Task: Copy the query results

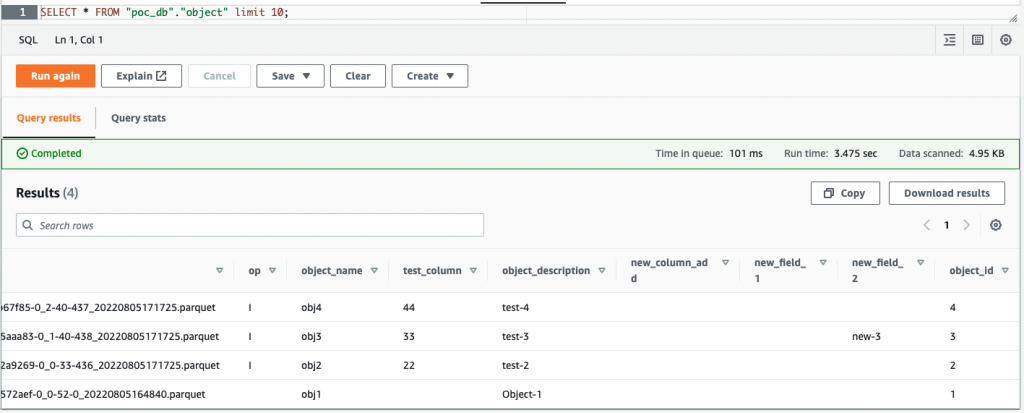Action: pos(845,193)
